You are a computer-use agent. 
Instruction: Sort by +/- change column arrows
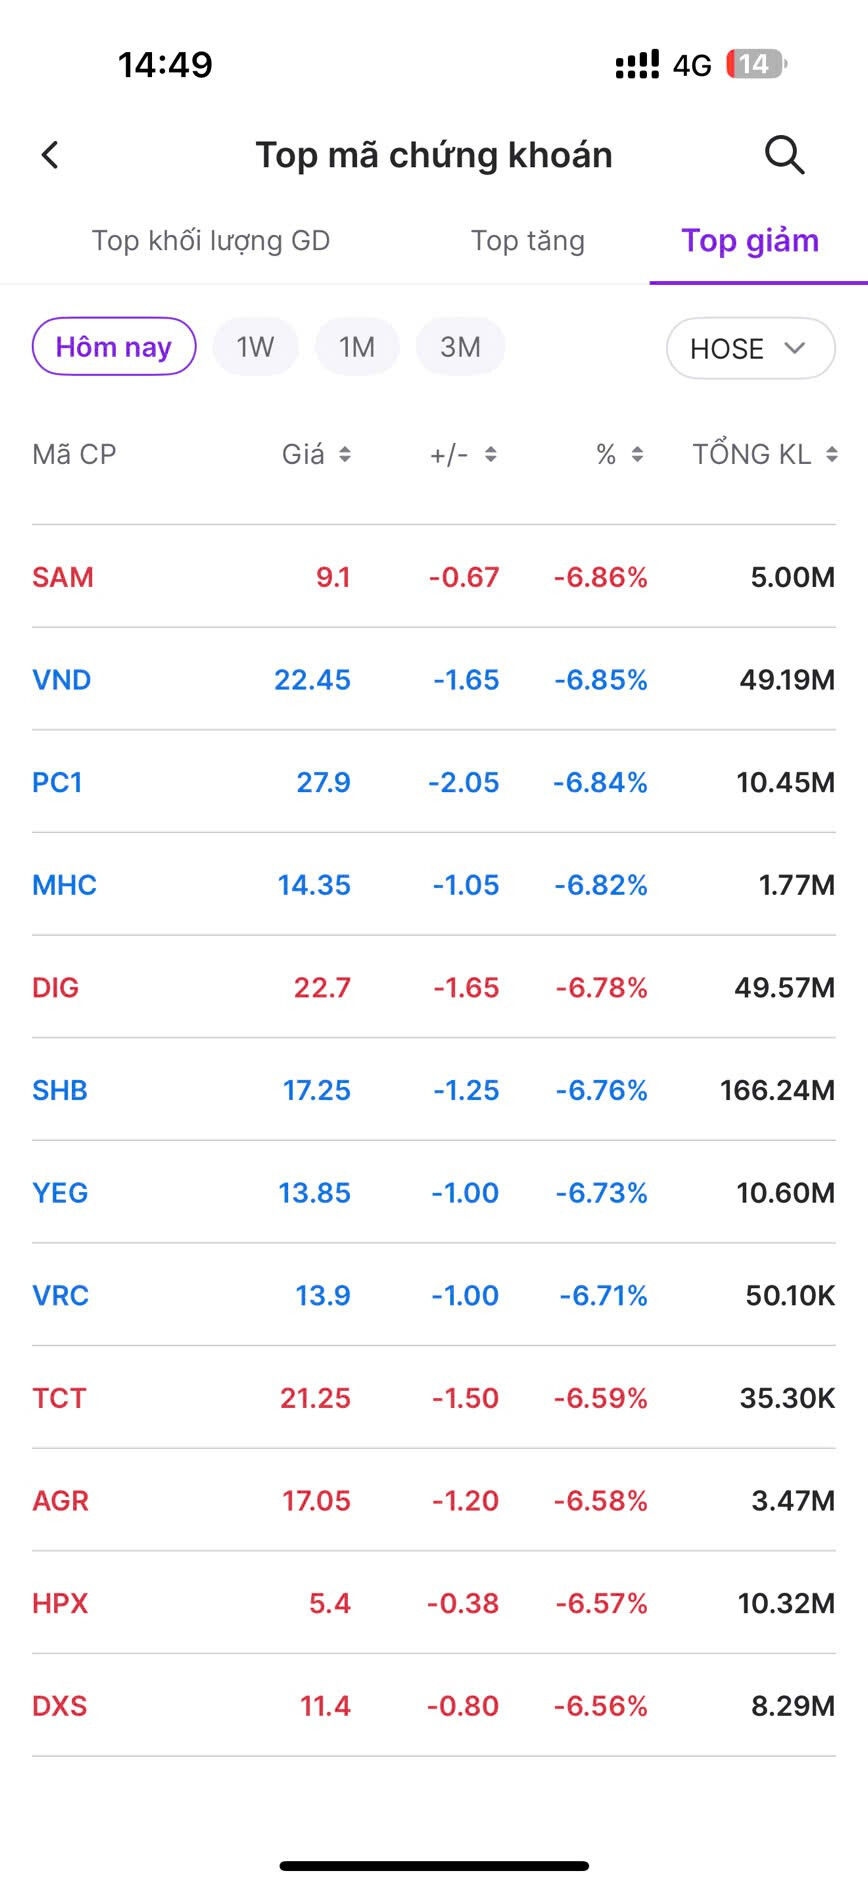click(x=490, y=455)
